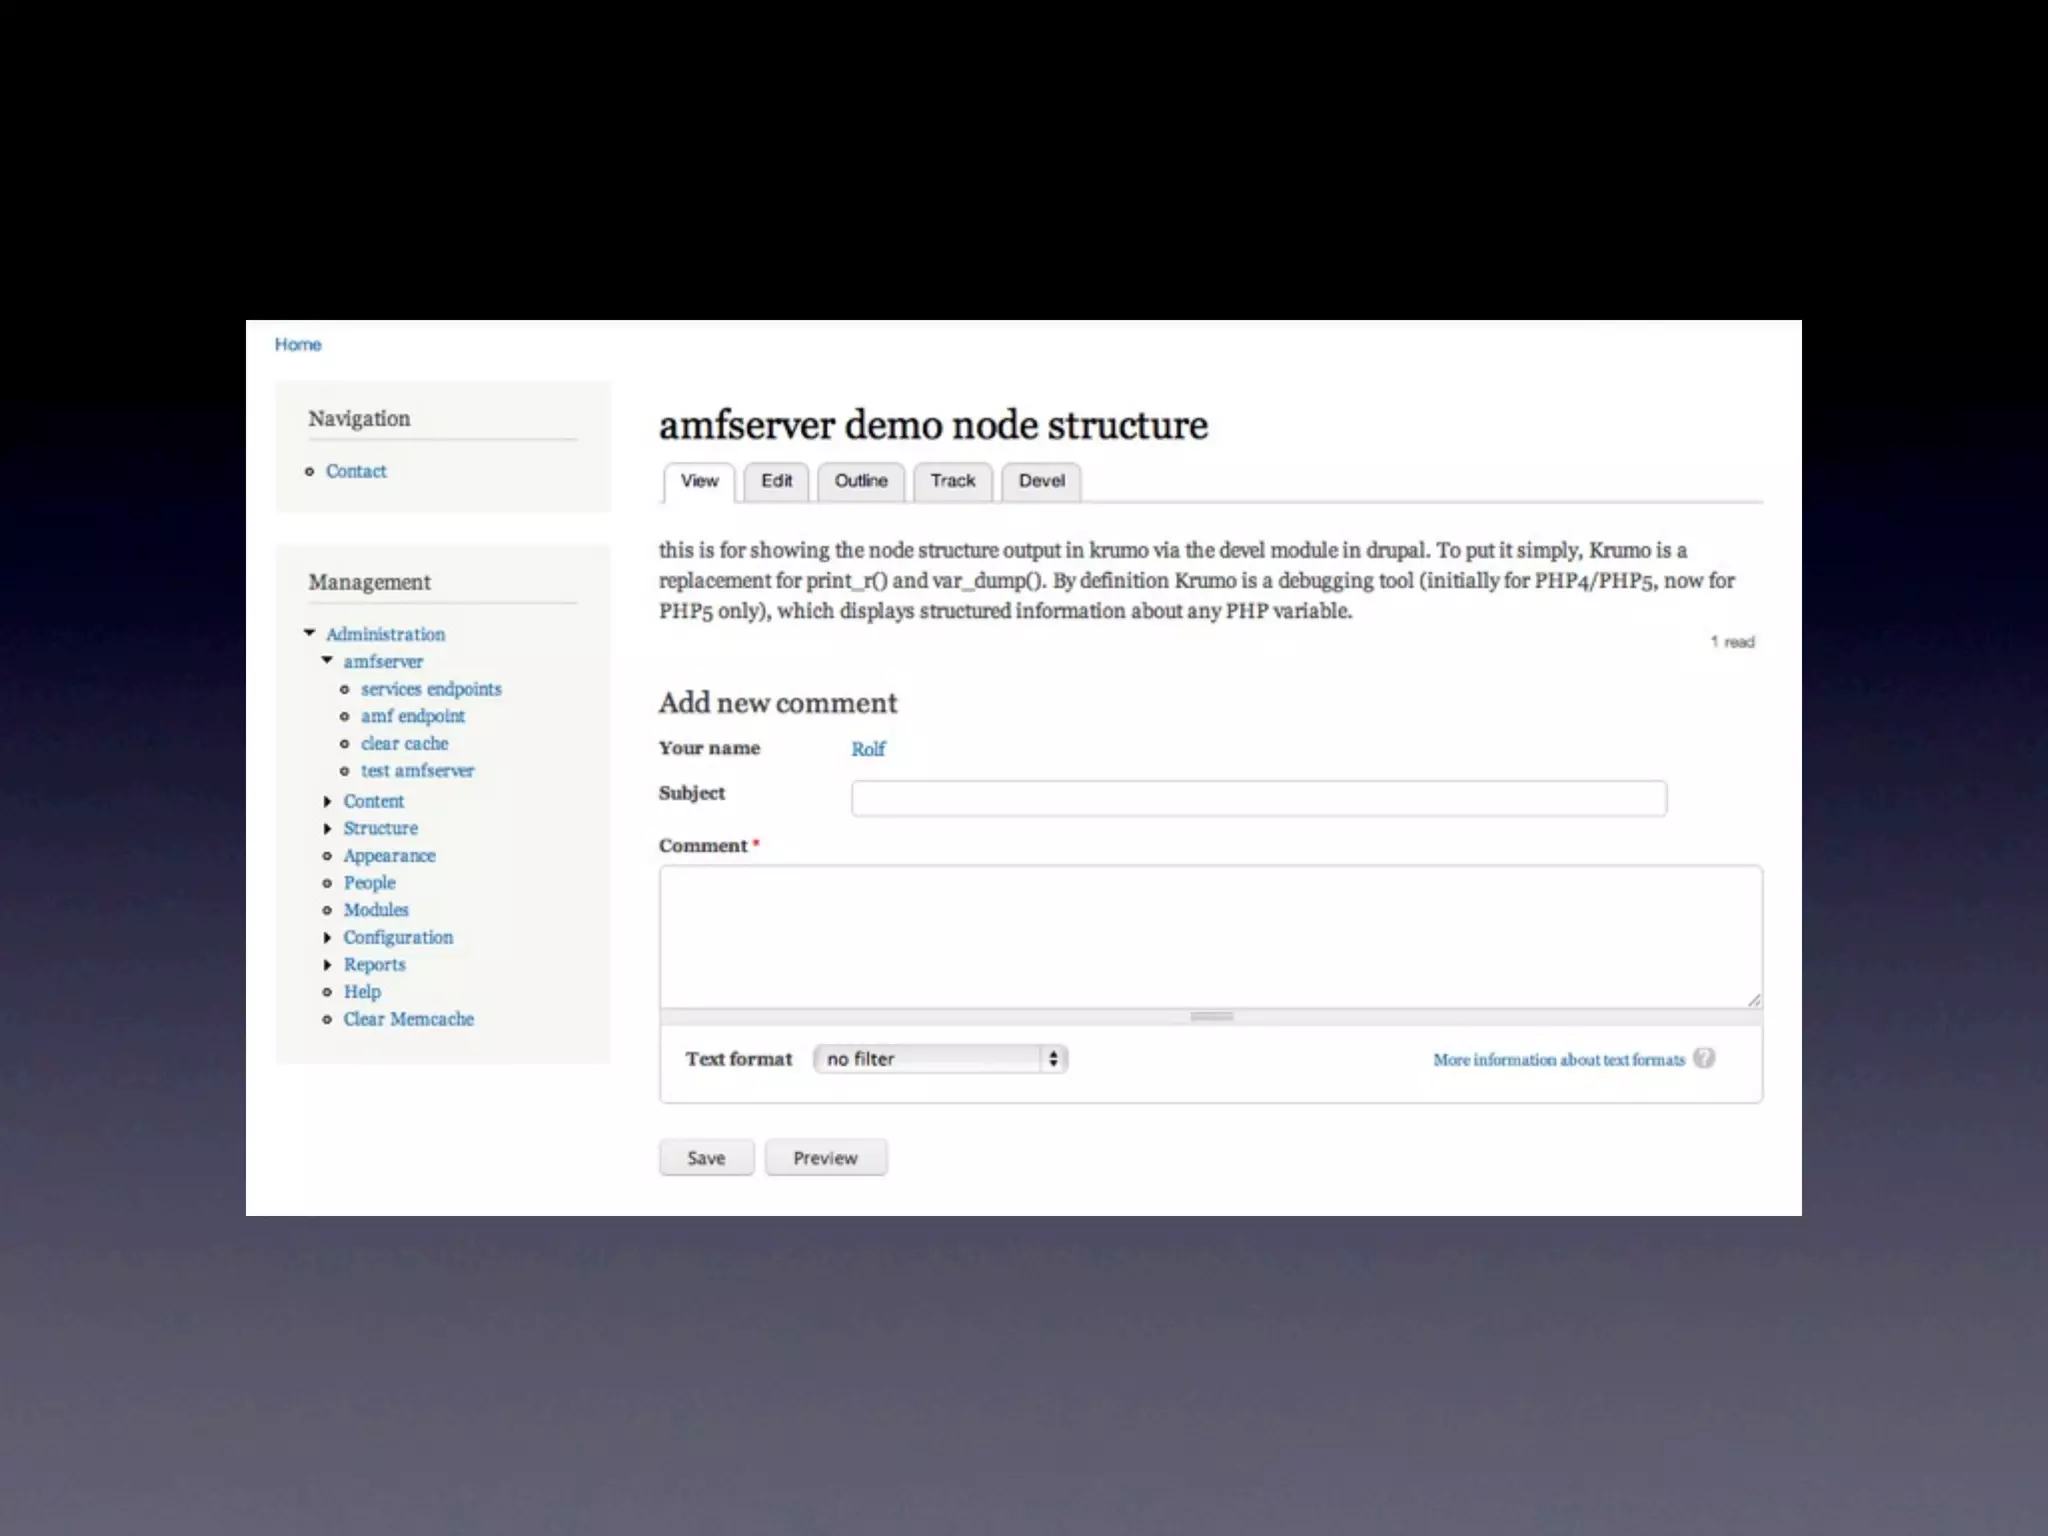Select the Outline tab
Screen dimensions: 2048x1536
(x=861, y=481)
